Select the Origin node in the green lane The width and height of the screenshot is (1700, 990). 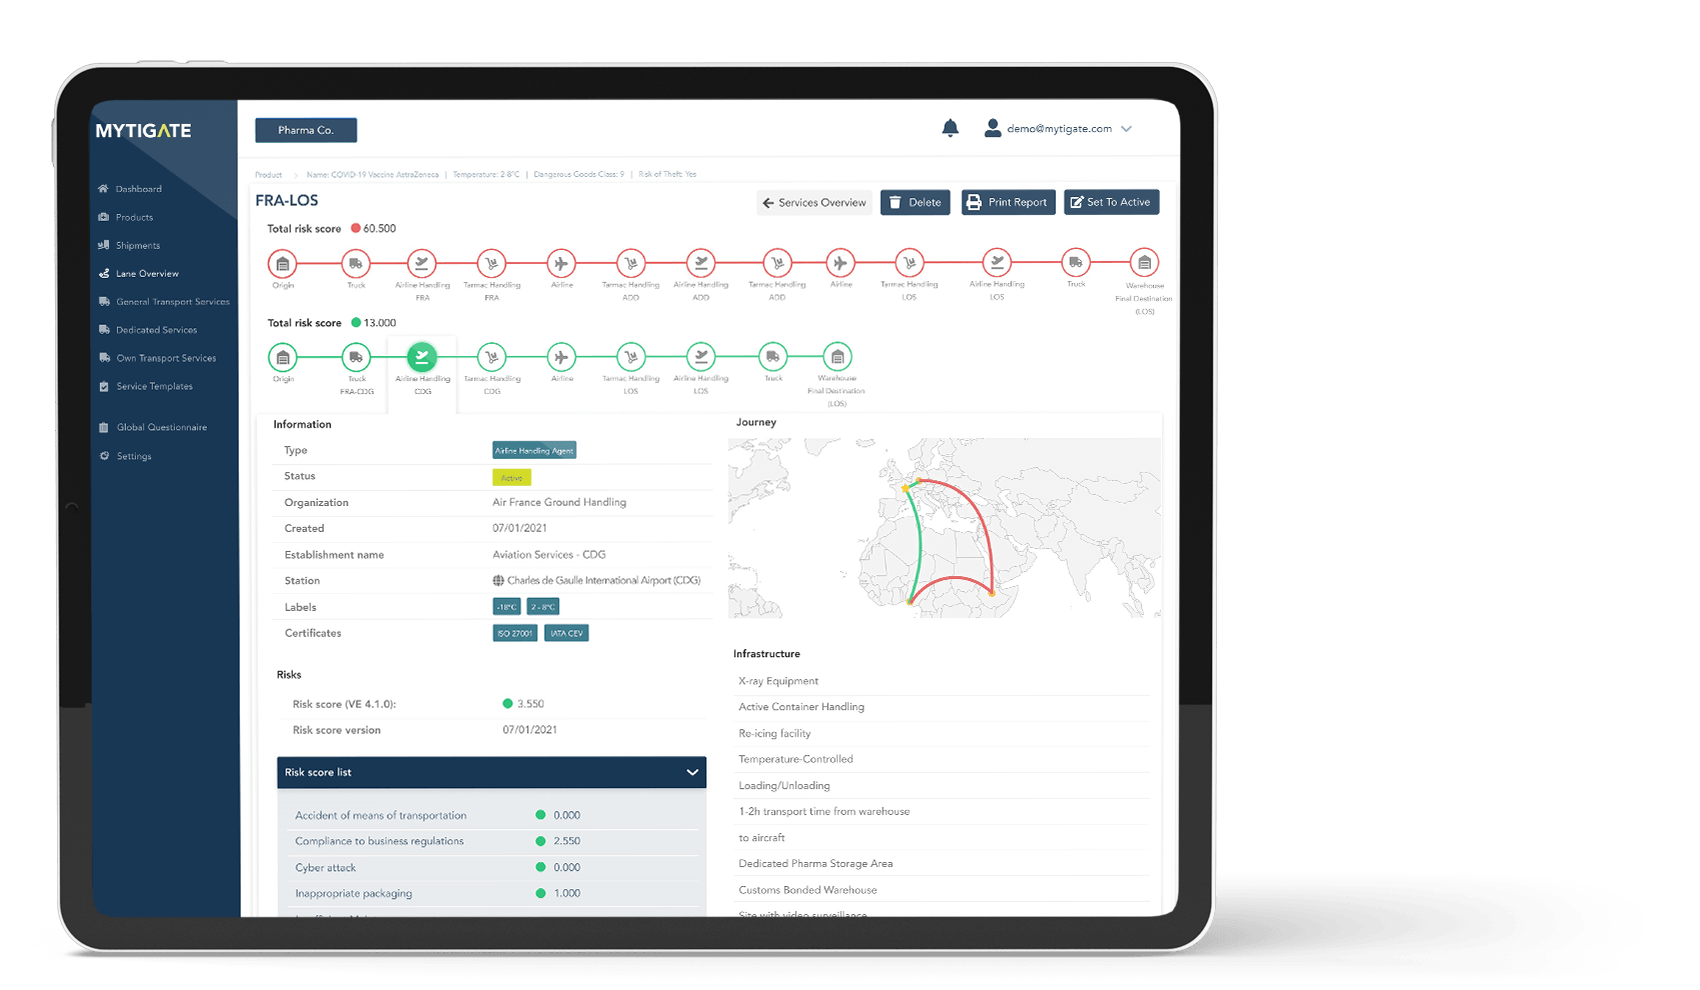[x=283, y=357]
